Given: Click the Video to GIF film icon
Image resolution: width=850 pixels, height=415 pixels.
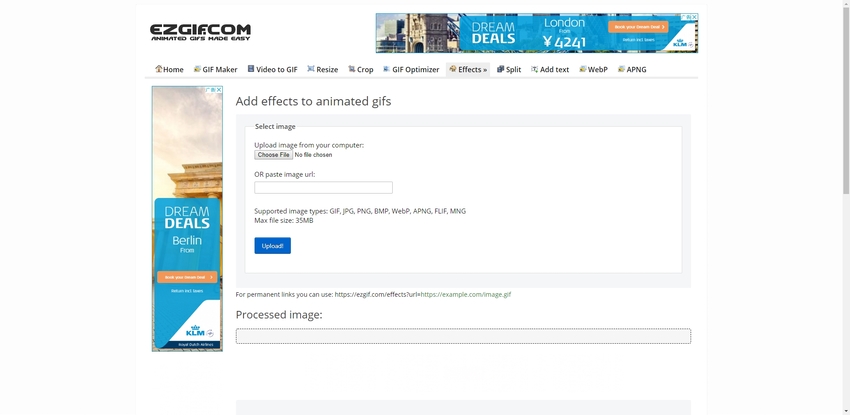Looking at the screenshot, I should point(251,69).
